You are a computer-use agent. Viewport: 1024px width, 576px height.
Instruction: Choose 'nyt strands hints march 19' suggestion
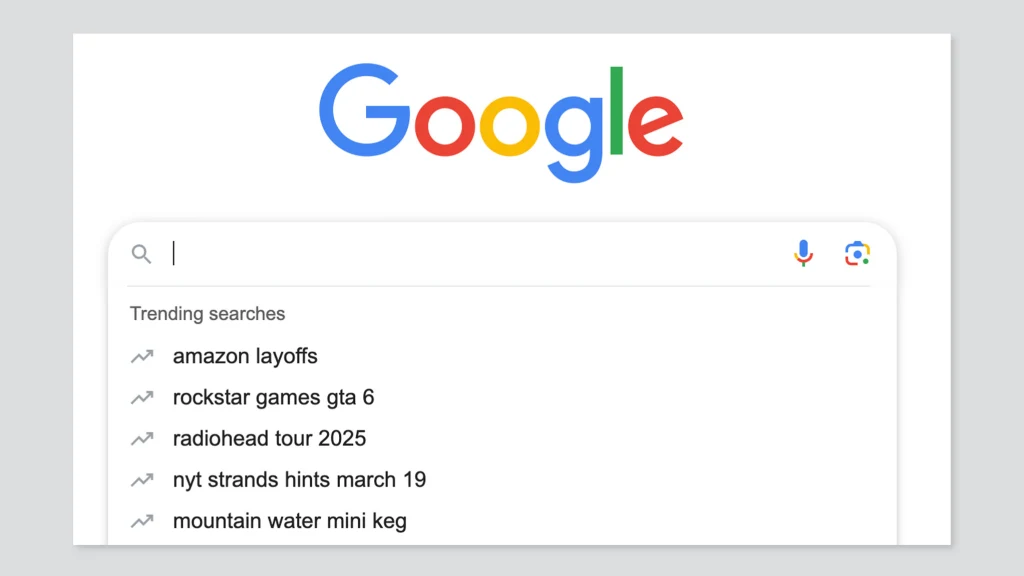click(299, 480)
